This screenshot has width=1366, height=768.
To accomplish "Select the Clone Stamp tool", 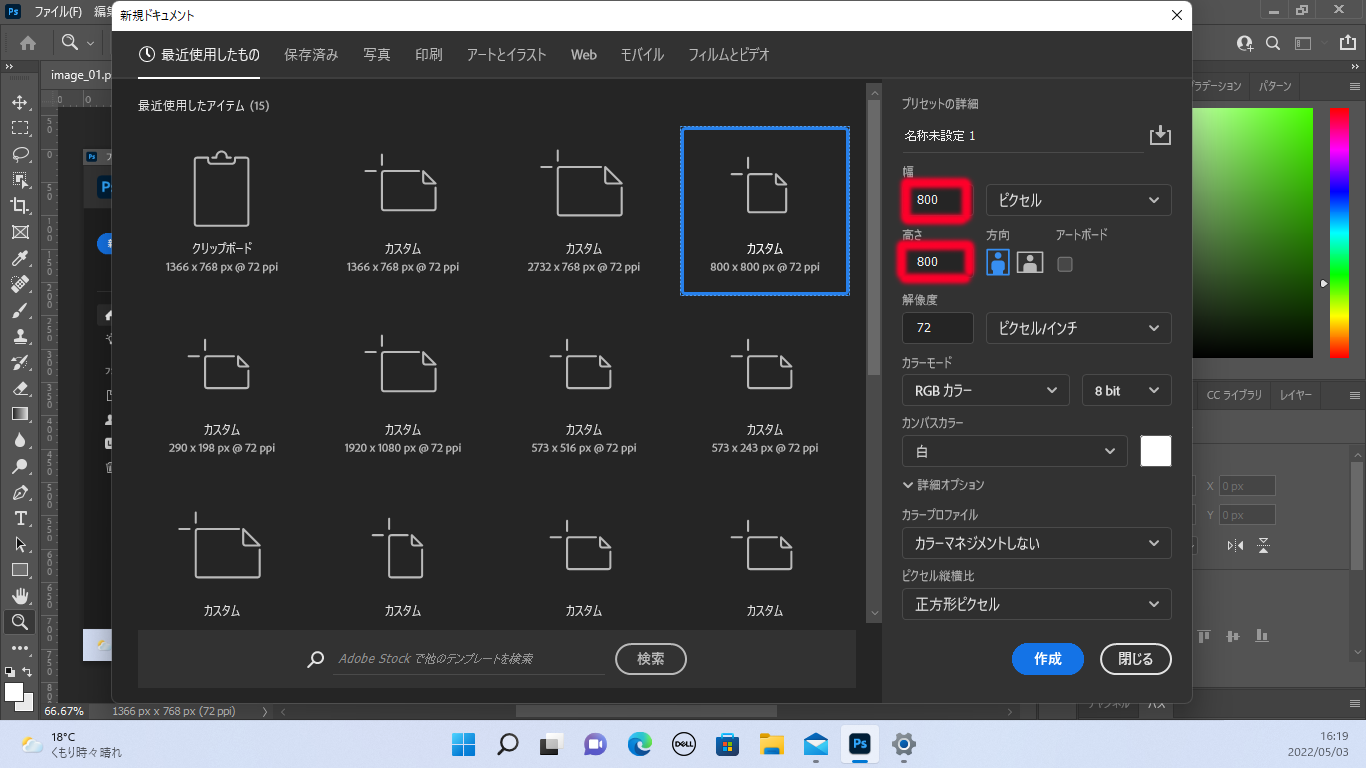I will coord(20,337).
